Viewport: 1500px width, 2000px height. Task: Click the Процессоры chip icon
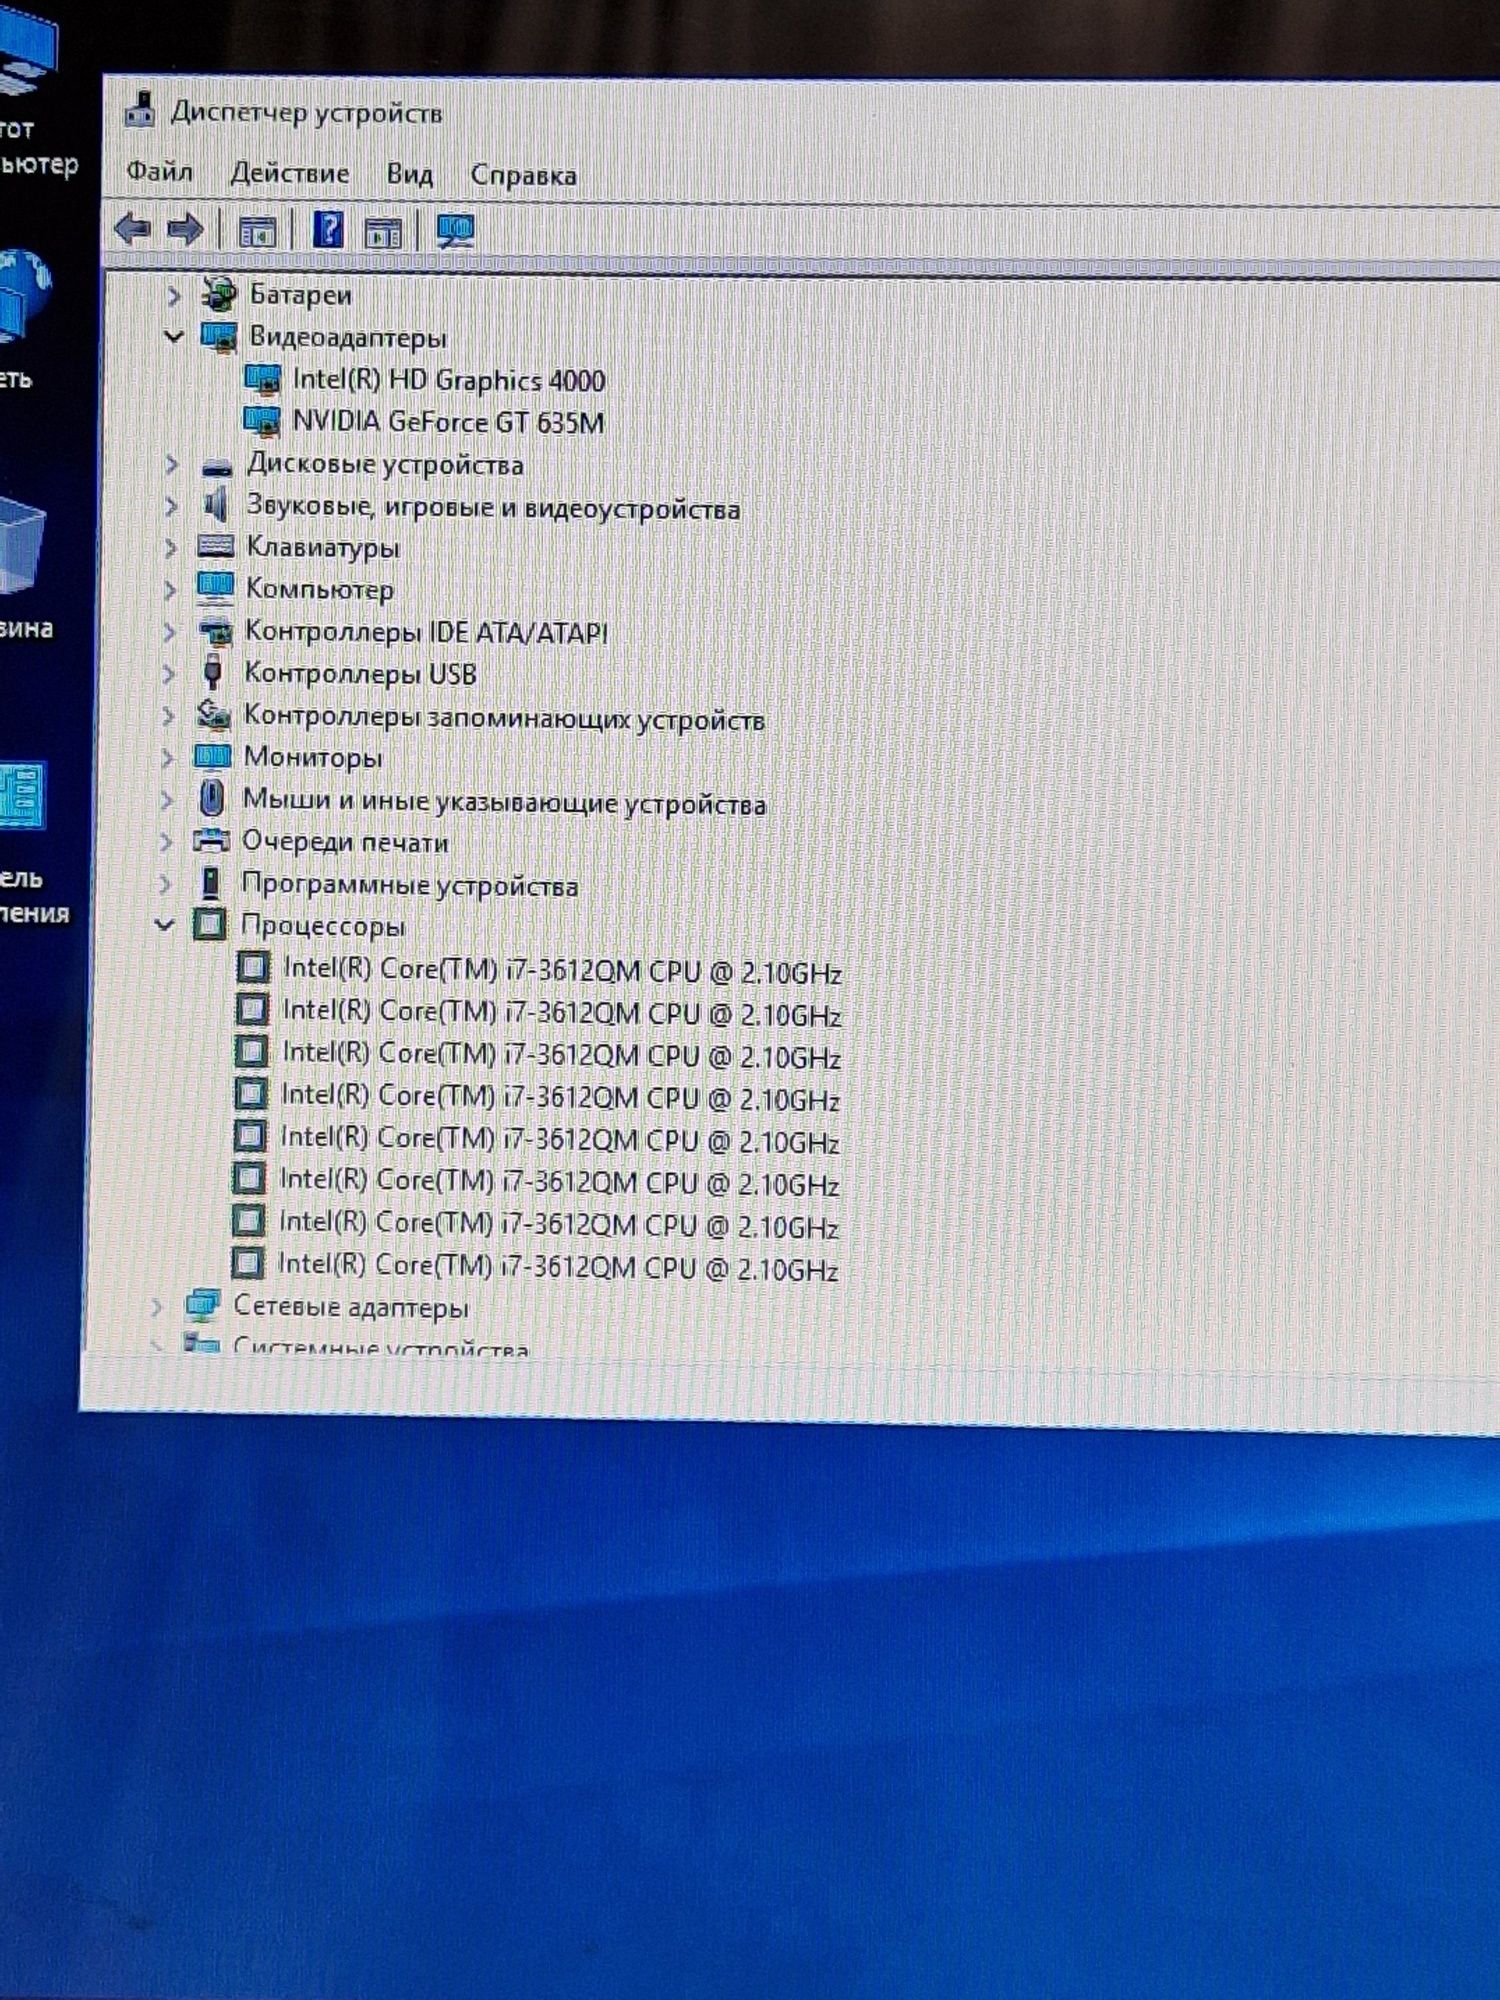click(208, 924)
